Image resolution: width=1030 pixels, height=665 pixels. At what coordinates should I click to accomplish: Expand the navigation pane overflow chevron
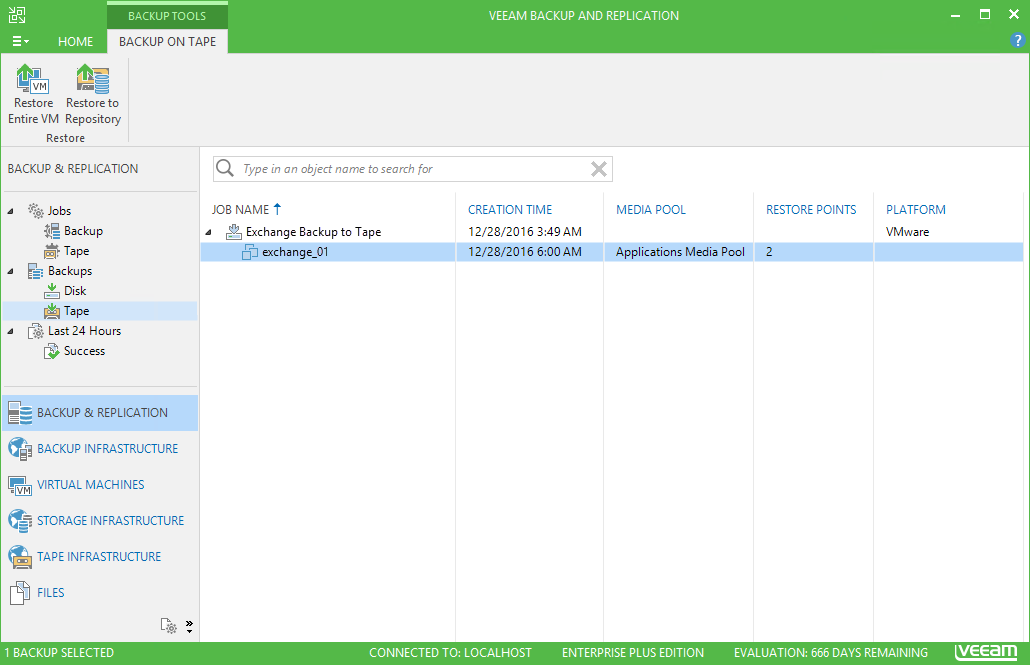[189, 626]
